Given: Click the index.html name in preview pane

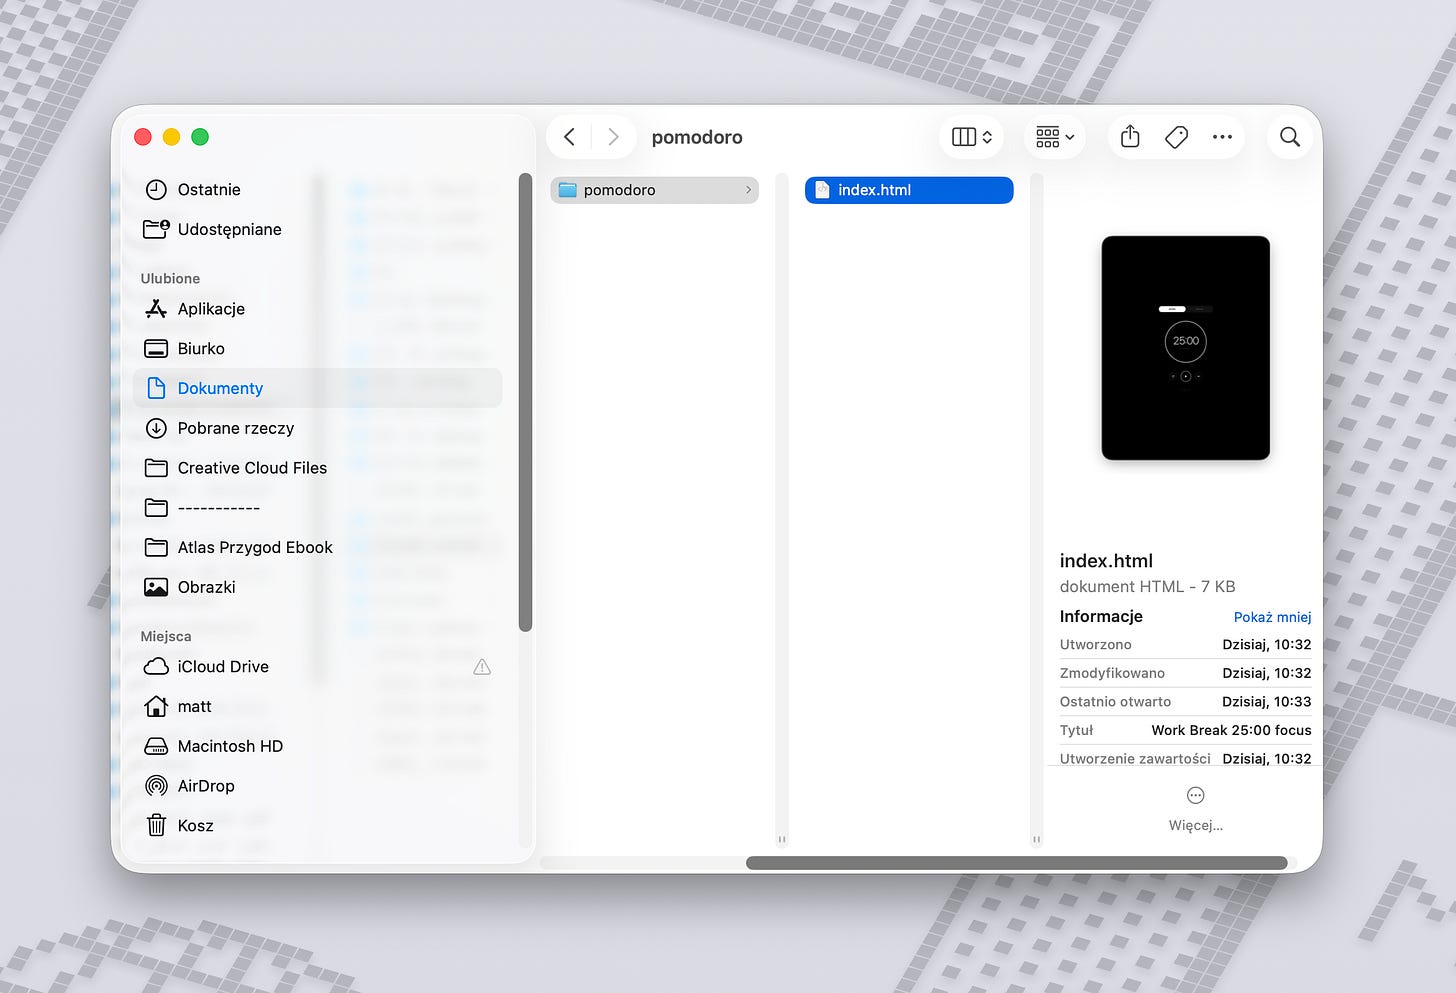Looking at the screenshot, I should pyautogui.click(x=1106, y=561).
